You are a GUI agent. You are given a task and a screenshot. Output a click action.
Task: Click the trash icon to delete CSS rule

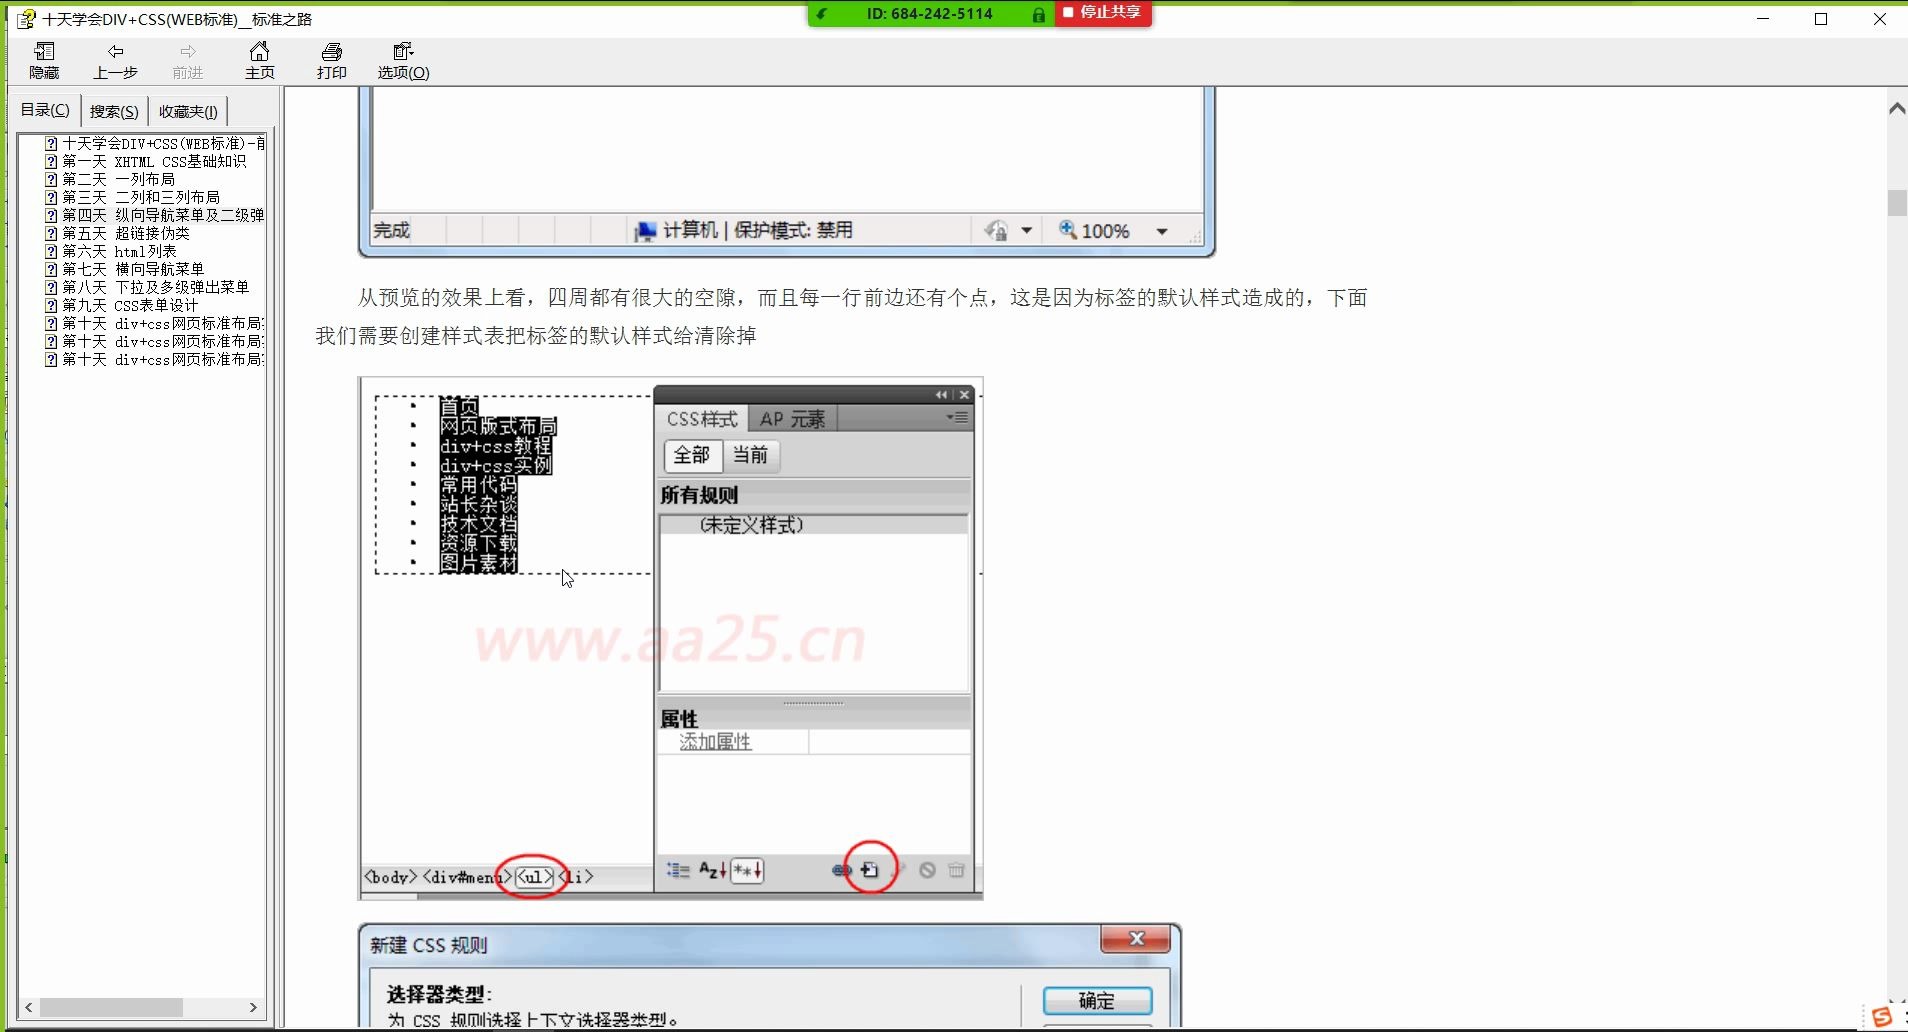(955, 870)
